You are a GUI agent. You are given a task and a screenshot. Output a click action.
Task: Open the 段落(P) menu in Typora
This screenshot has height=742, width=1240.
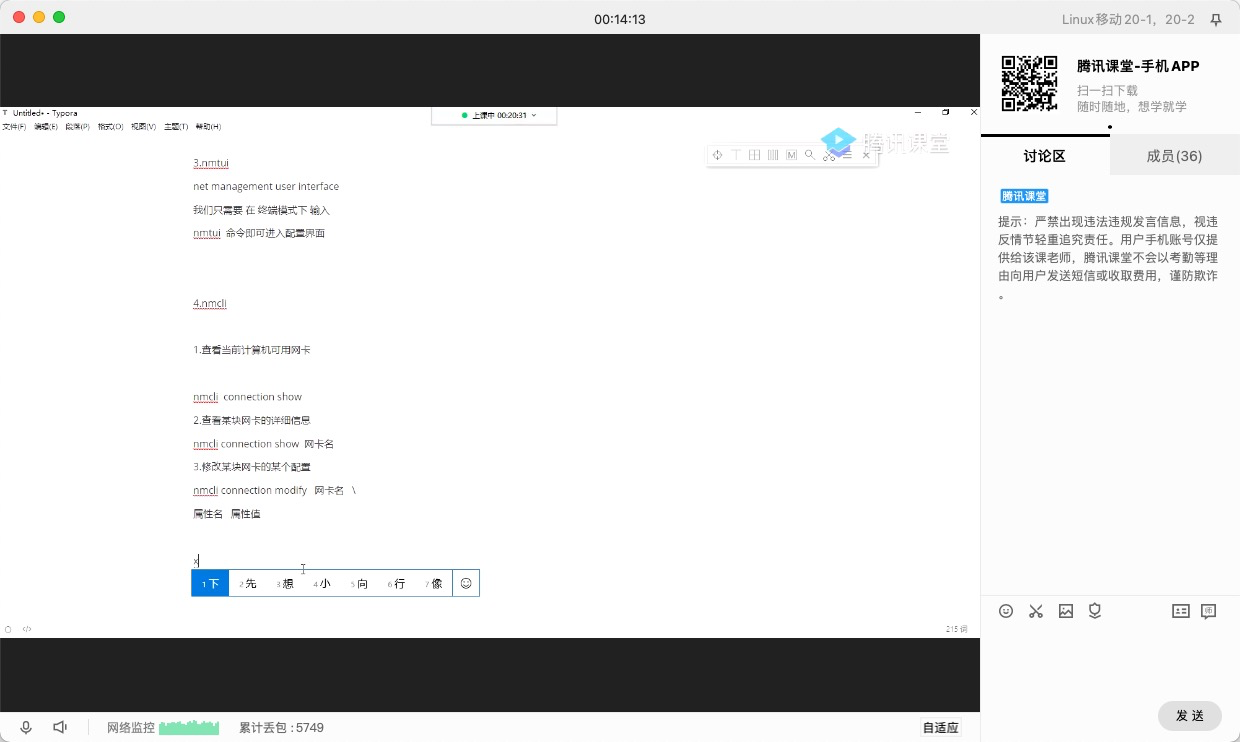click(x=77, y=127)
